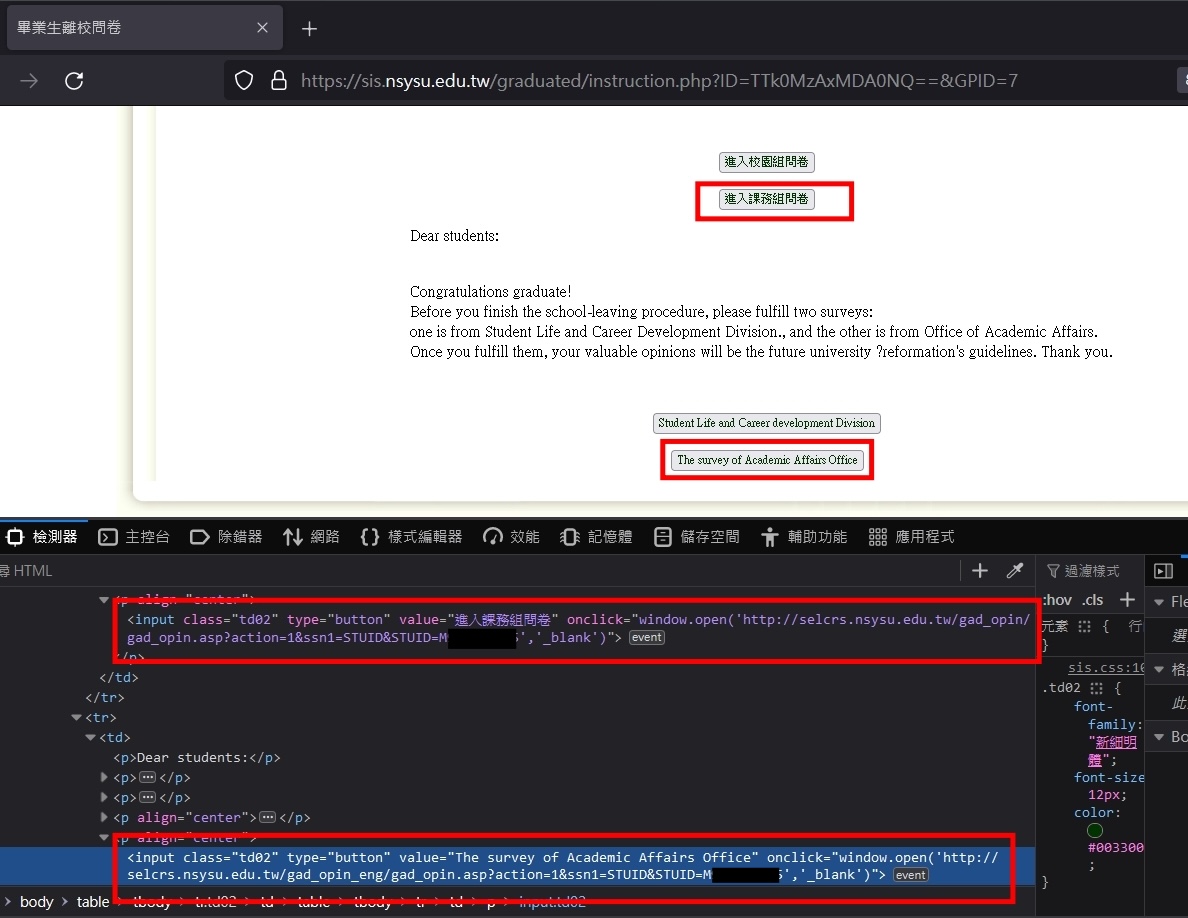
Task: Open the 網路 network tab
Action: 311,537
